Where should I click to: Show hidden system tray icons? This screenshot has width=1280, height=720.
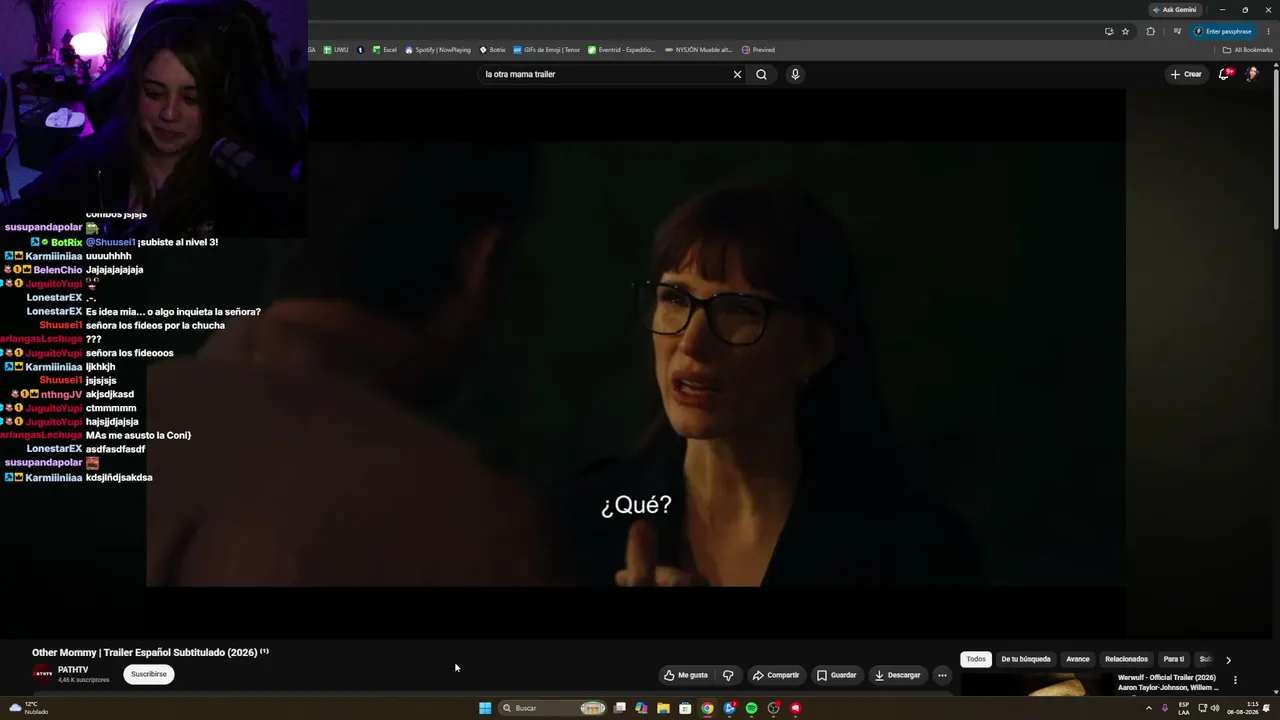[1148, 708]
